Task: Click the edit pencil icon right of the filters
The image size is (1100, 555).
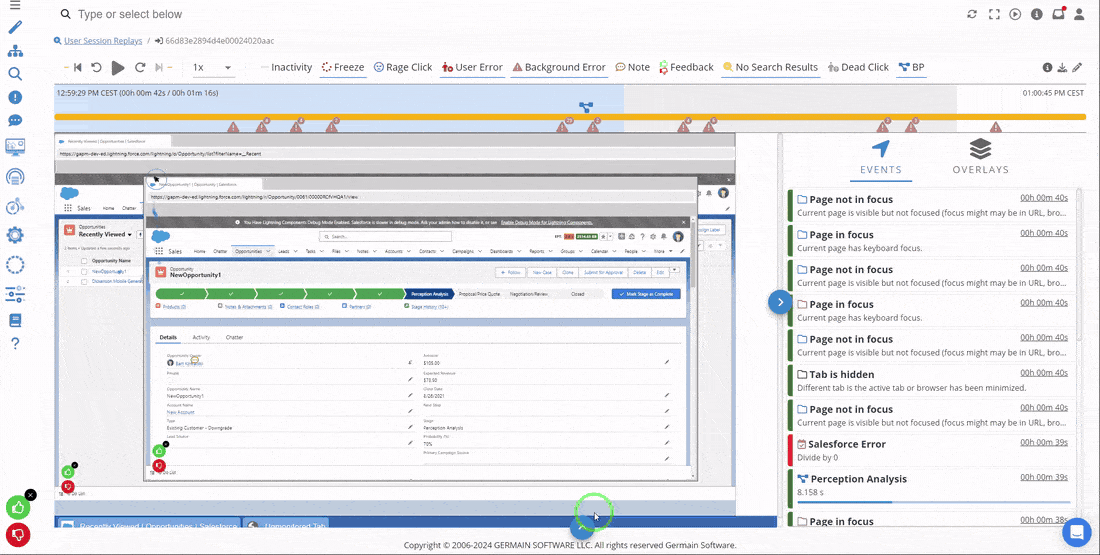Action: point(1077,67)
